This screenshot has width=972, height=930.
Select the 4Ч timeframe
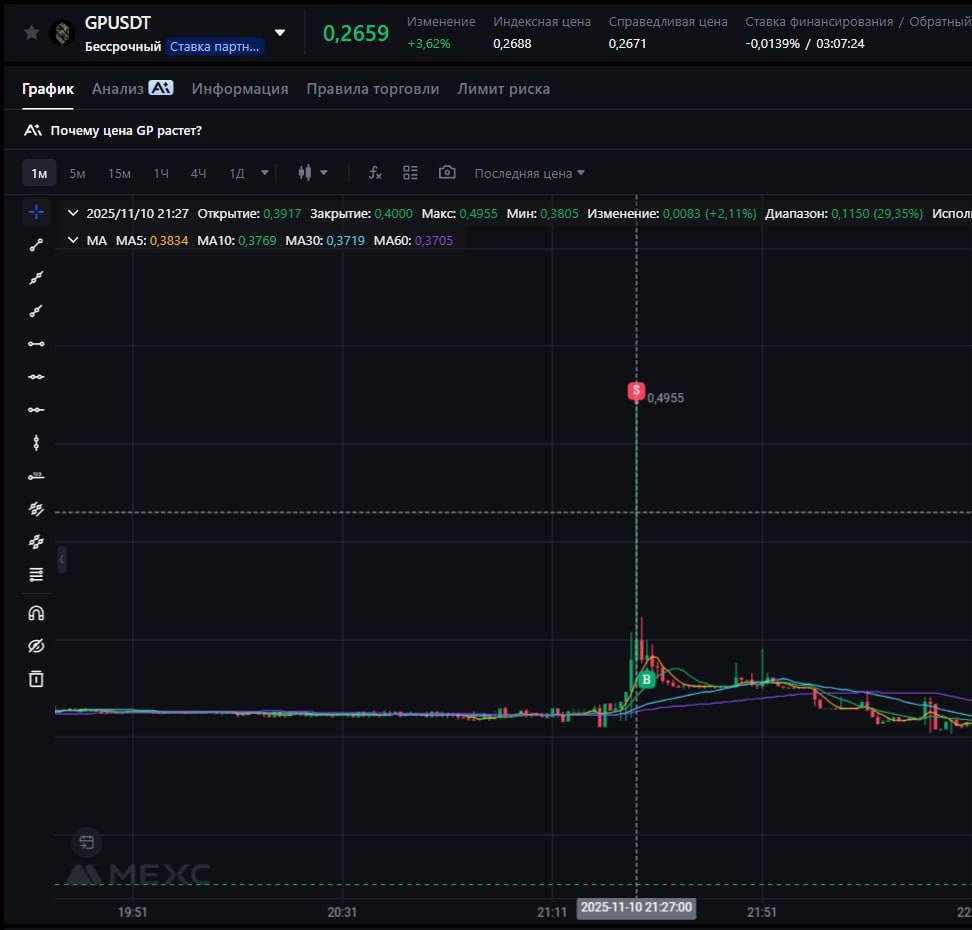pyautogui.click(x=198, y=174)
